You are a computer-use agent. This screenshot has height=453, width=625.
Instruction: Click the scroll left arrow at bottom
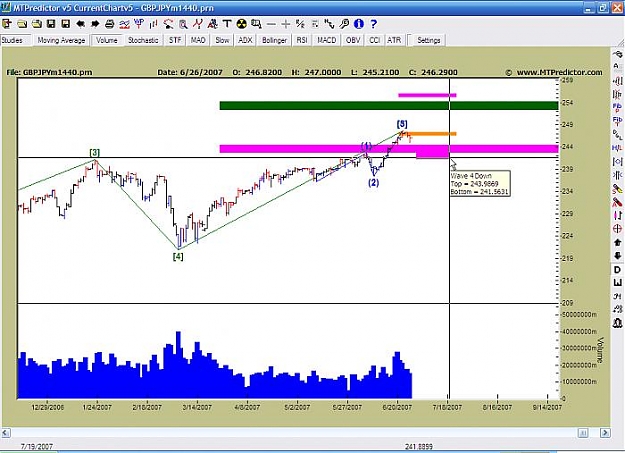click(x=6, y=433)
